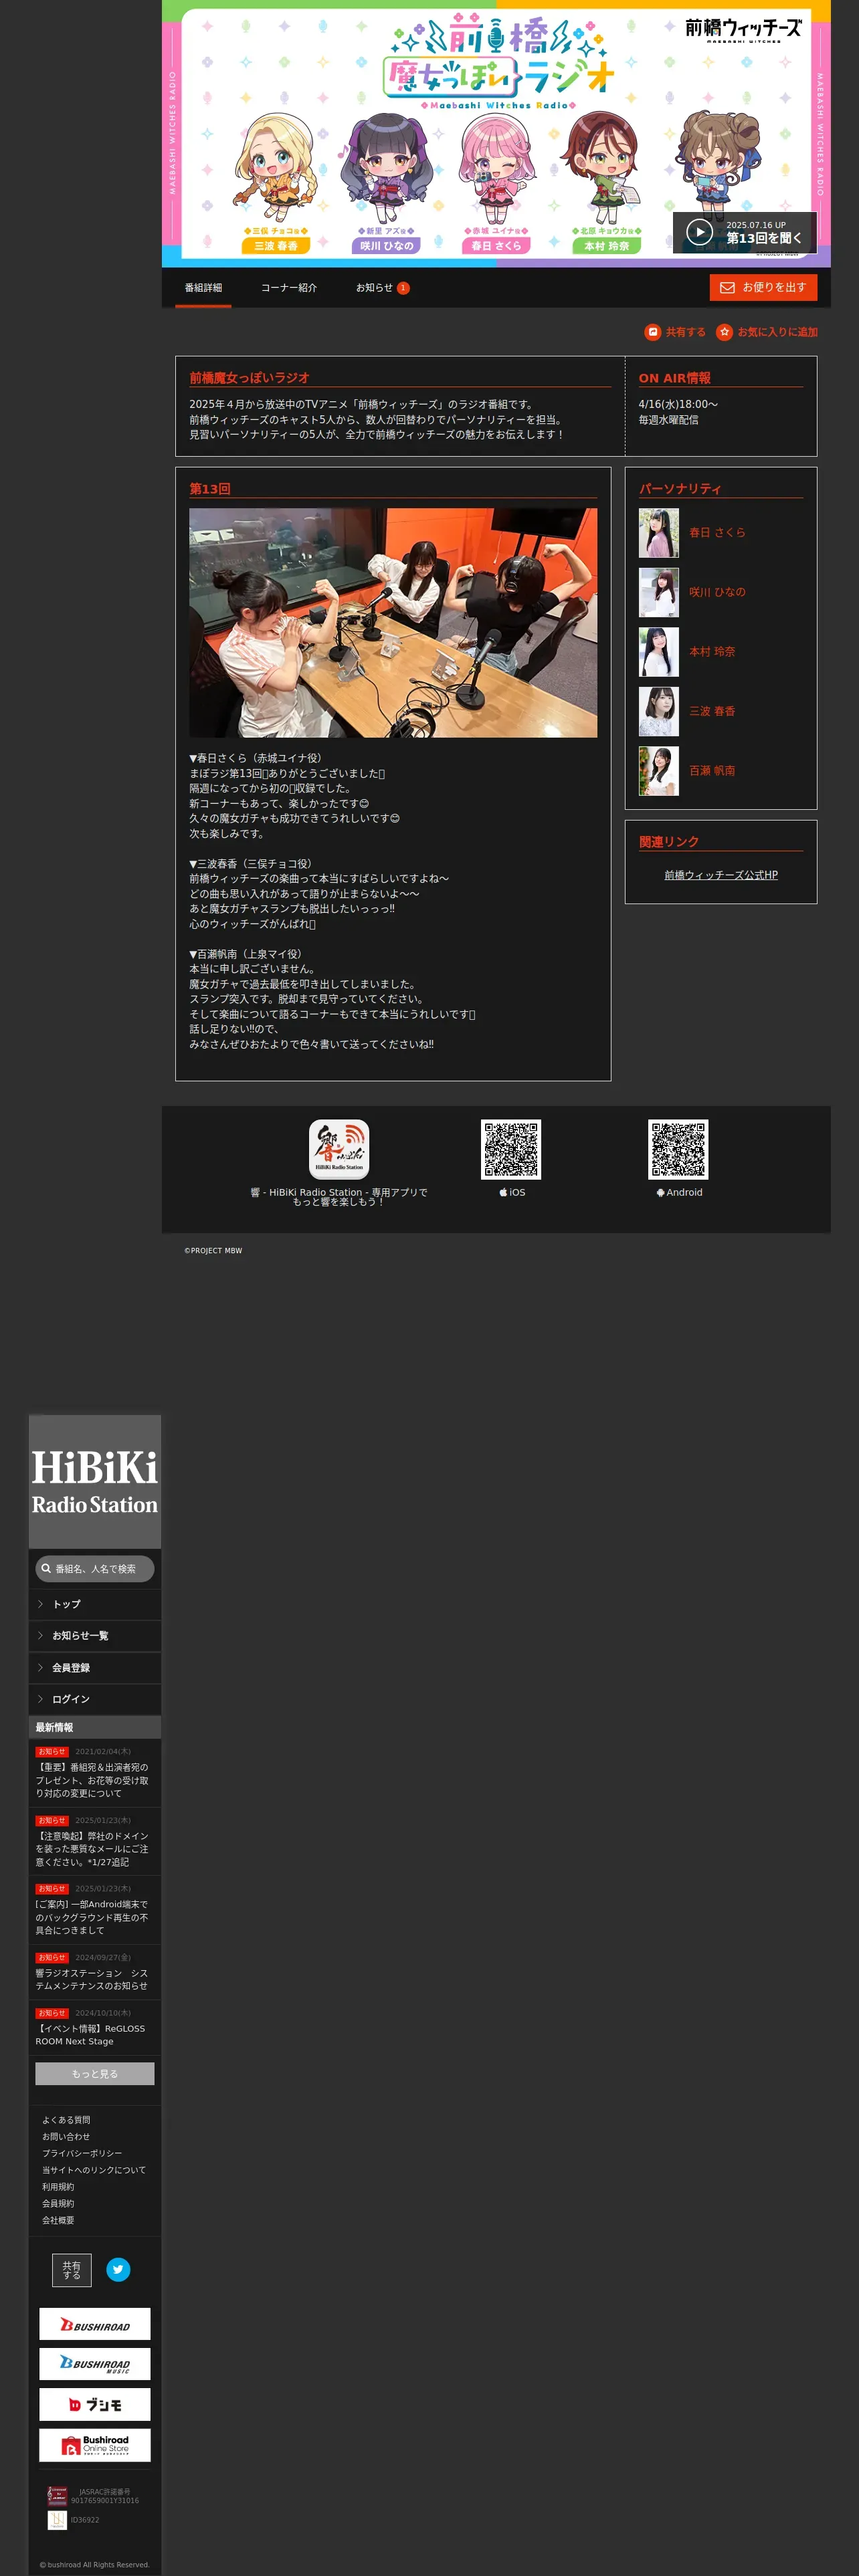The image size is (859, 2576).
Task: Click the iOS QR code
Action: pos(511,1149)
